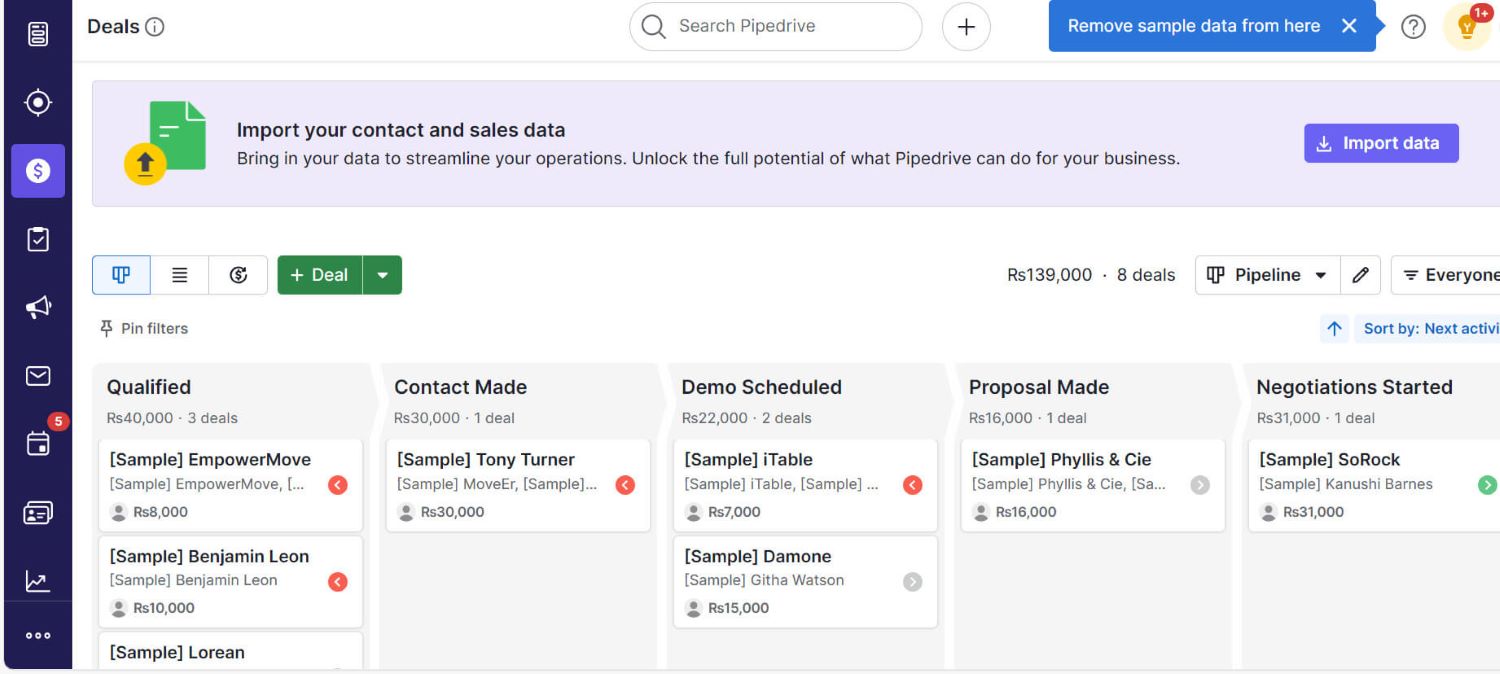Open the [Sample] Phyllis & Cie deal
Screen dimensions: 1500x674
1093,485
